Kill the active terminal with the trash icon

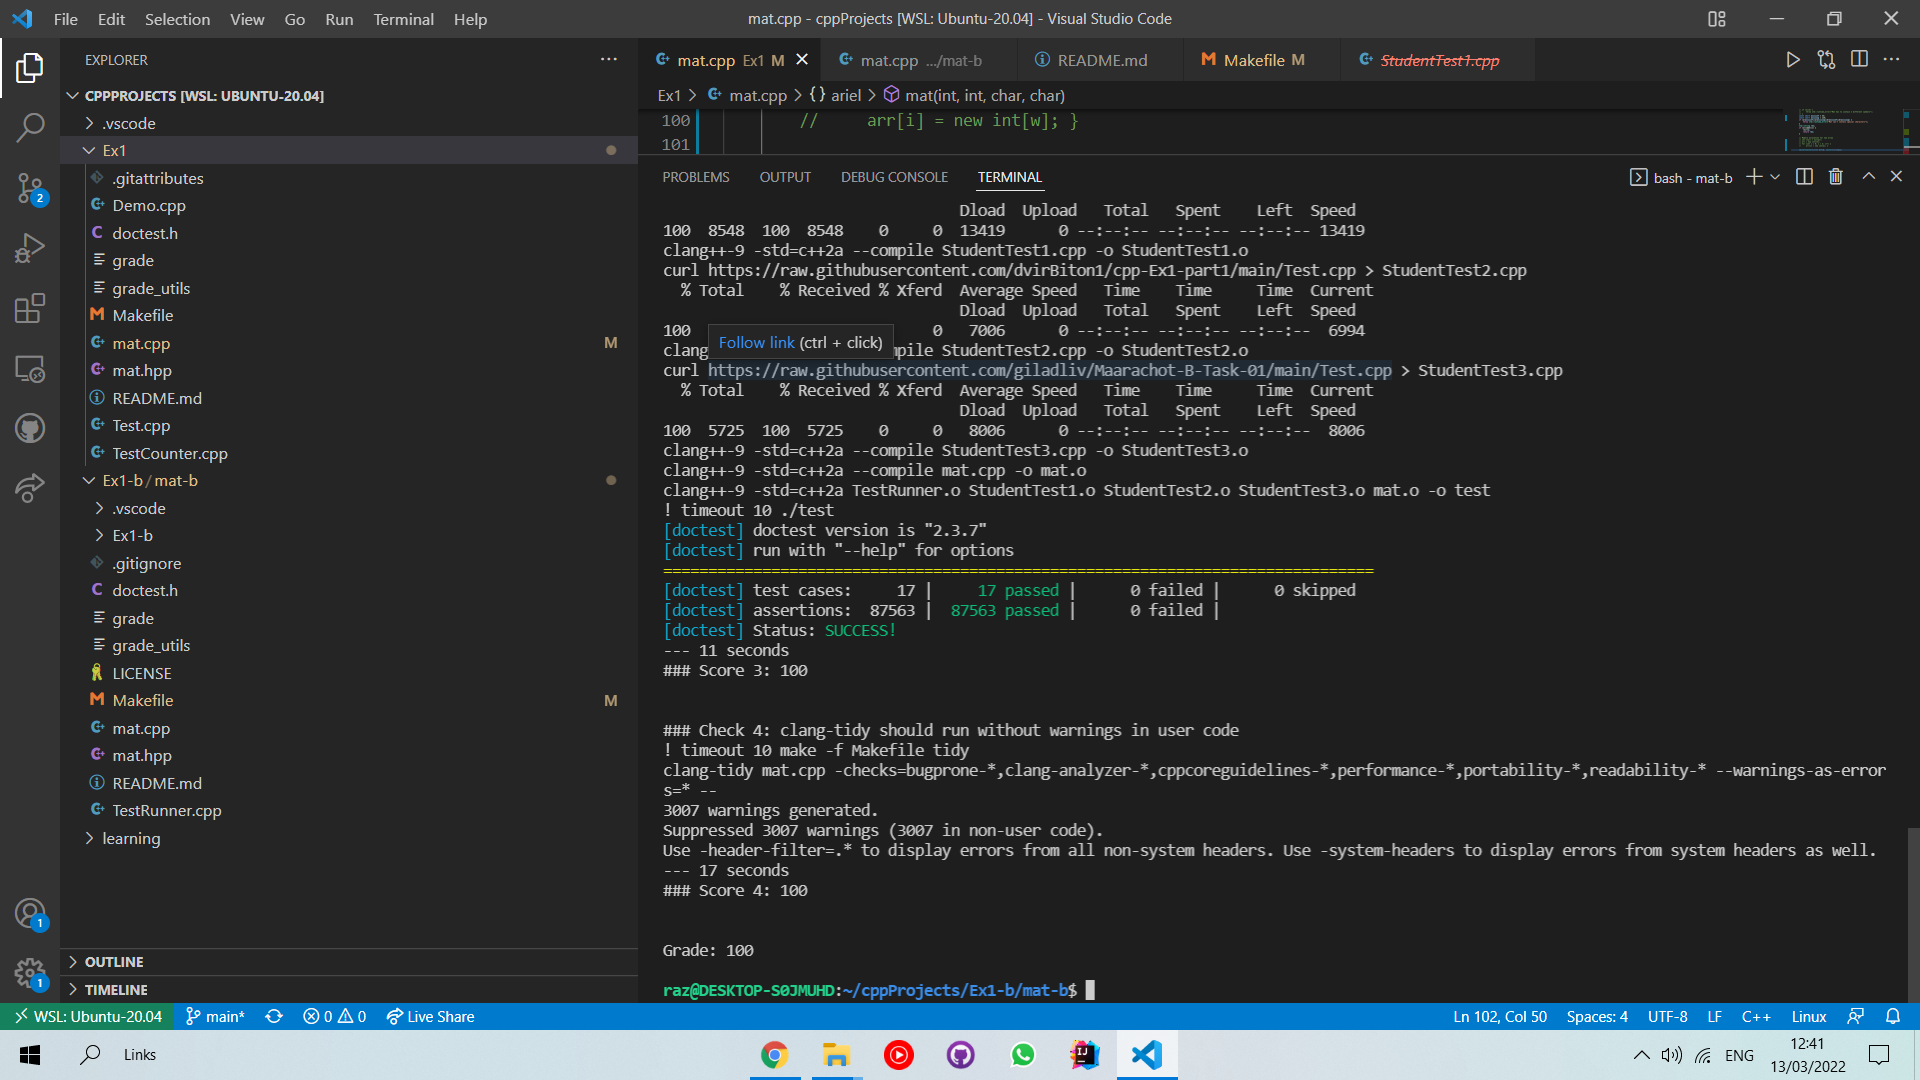pyautogui.click(x=1835, y=176)
